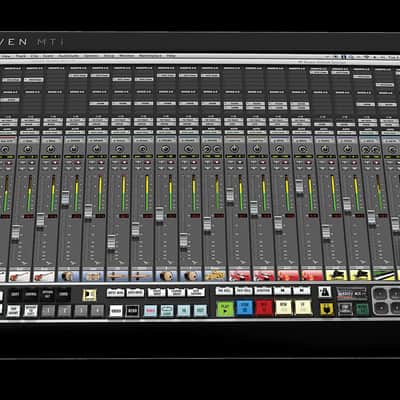Click the blue Stop transport button
The image size is (400, 400).
tap(245, 308)
